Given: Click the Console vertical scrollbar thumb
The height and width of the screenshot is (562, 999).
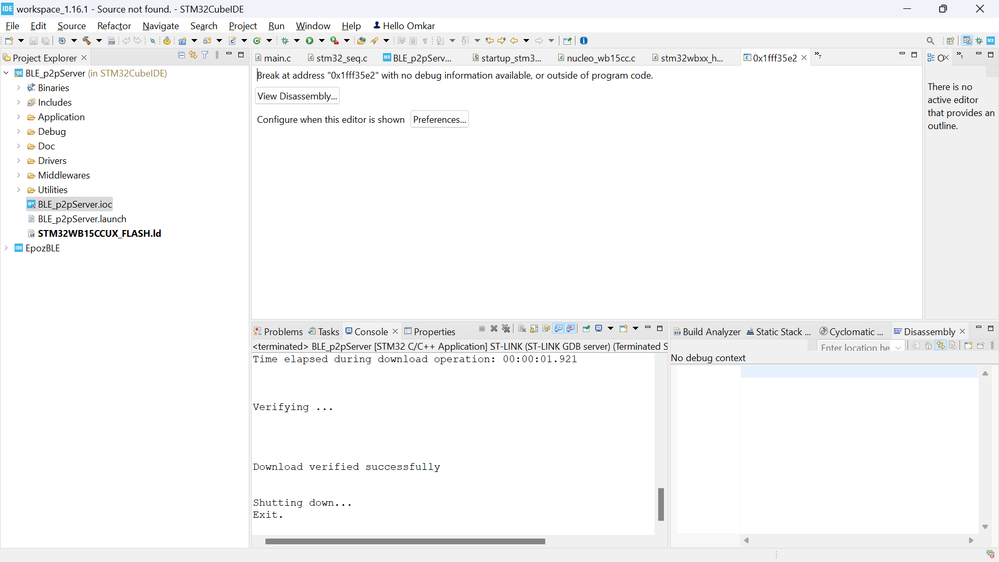Looking at the screenshot, I should point(661,504).
